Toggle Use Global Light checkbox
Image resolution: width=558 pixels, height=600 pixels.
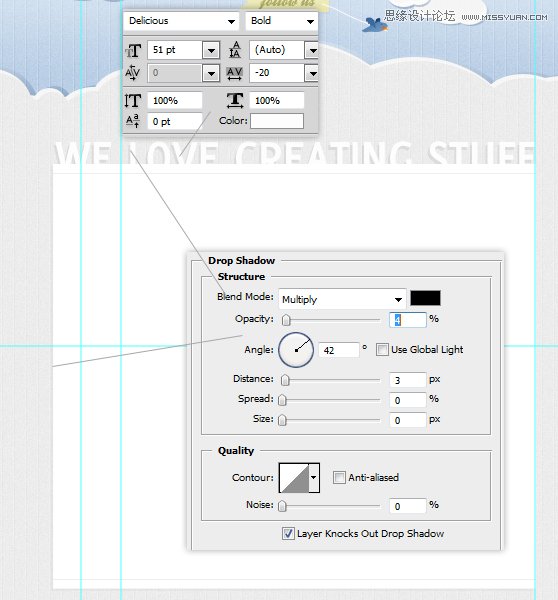click(382, 349)
